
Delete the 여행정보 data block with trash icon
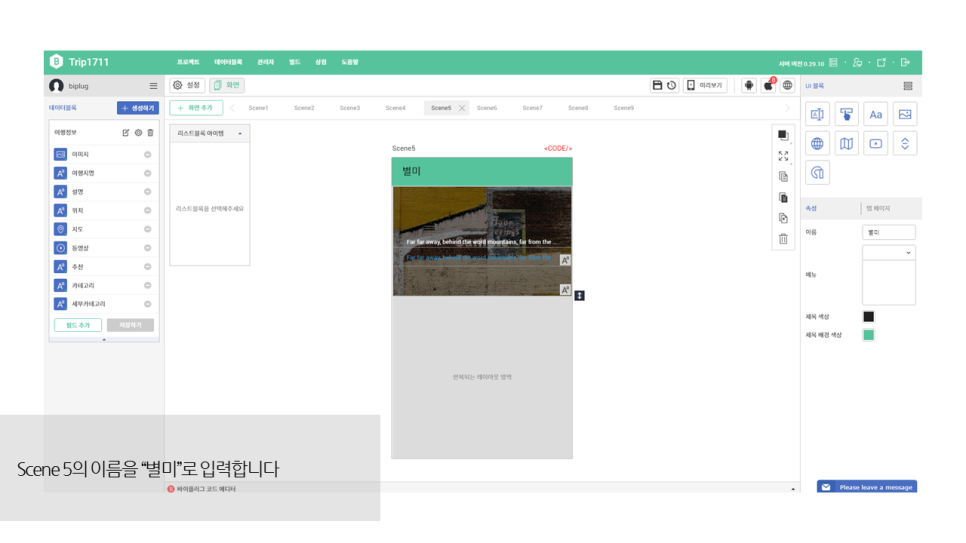click(x=150, y=133)
